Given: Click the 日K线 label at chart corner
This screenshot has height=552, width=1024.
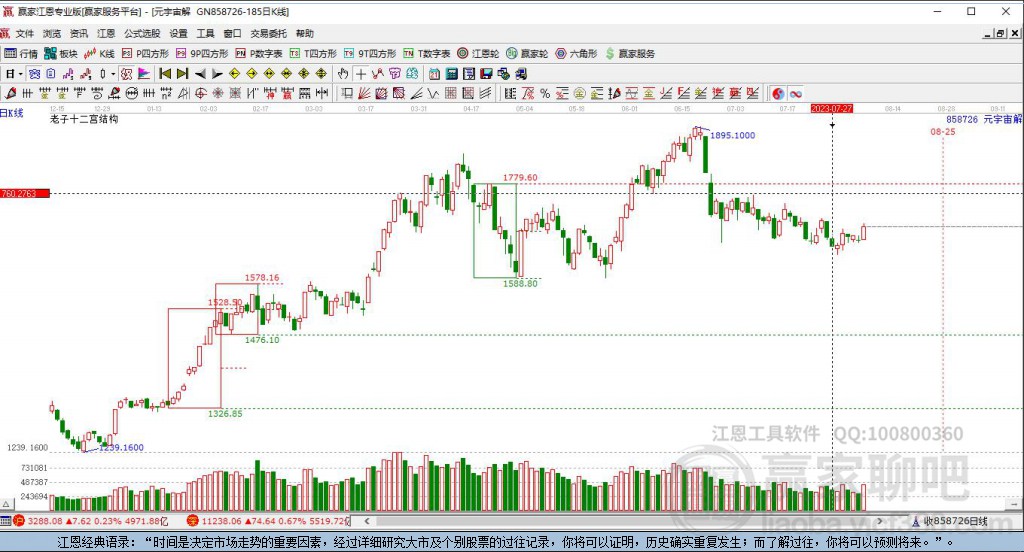Looking at the screenshot, I should click(x=12, y=113).
